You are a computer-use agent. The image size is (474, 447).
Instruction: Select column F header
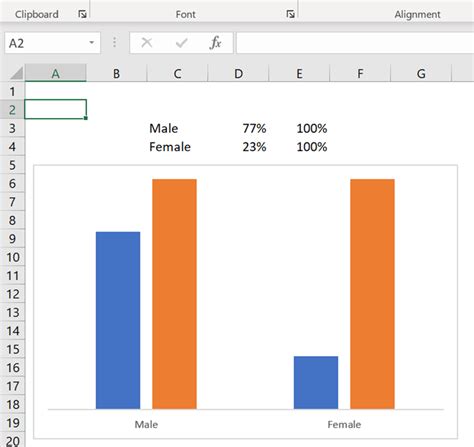(x=360, y=73)
